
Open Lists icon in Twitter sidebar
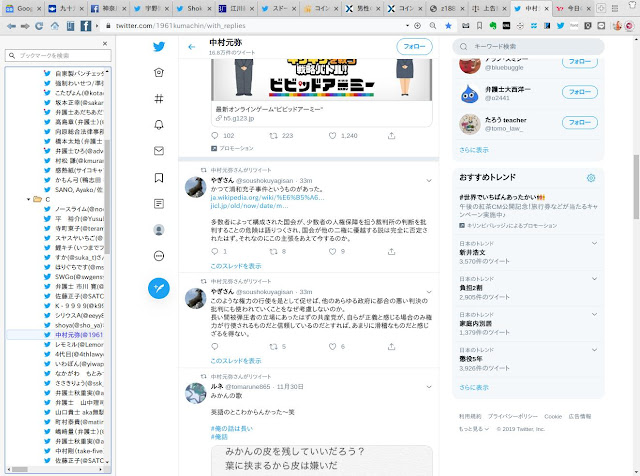tap(159, 204)
